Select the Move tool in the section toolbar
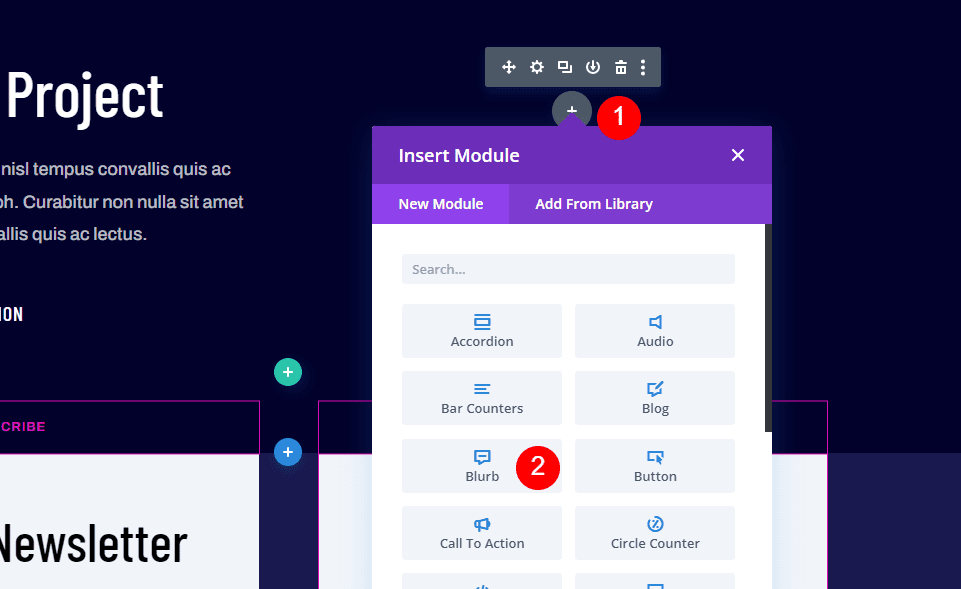The image size is (961, 589). coord(508,67)
